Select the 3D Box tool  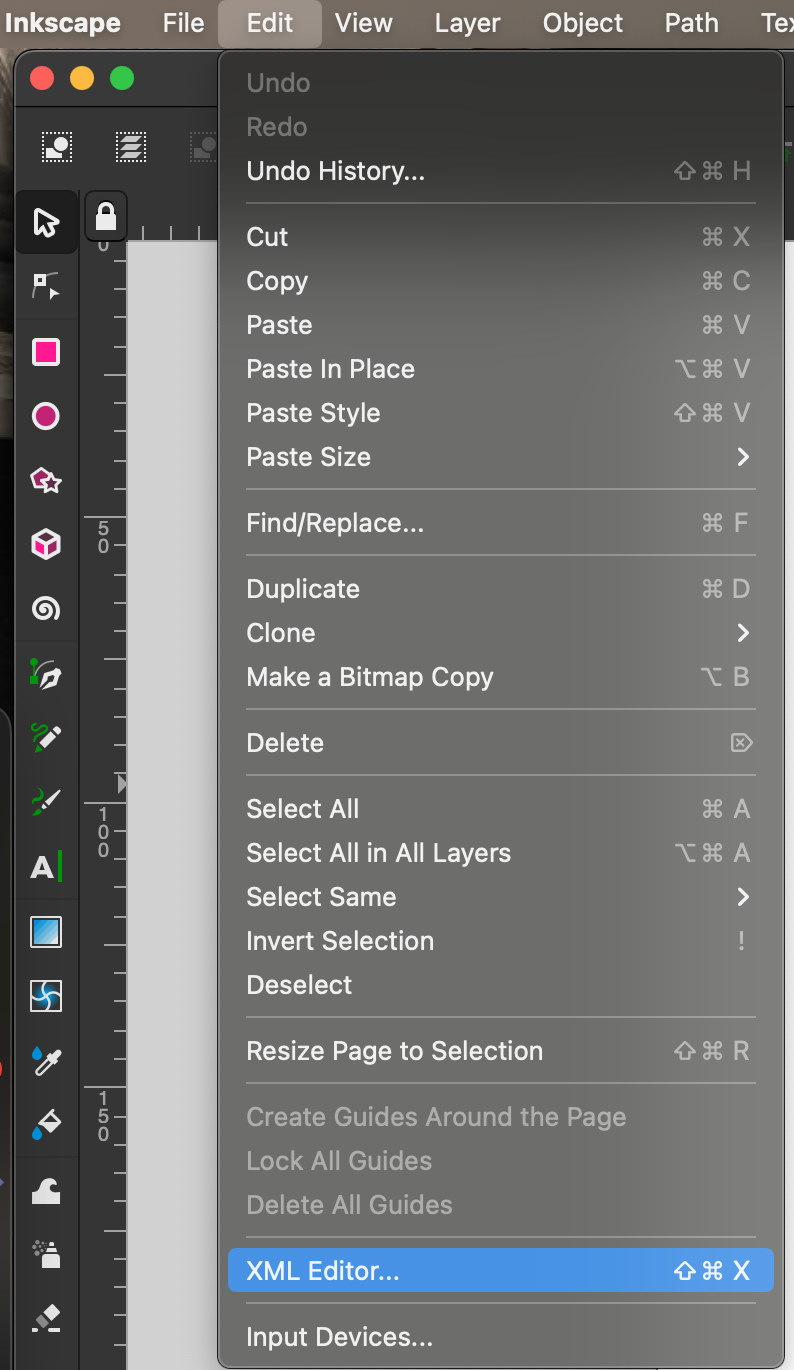[x=46, y=544]
